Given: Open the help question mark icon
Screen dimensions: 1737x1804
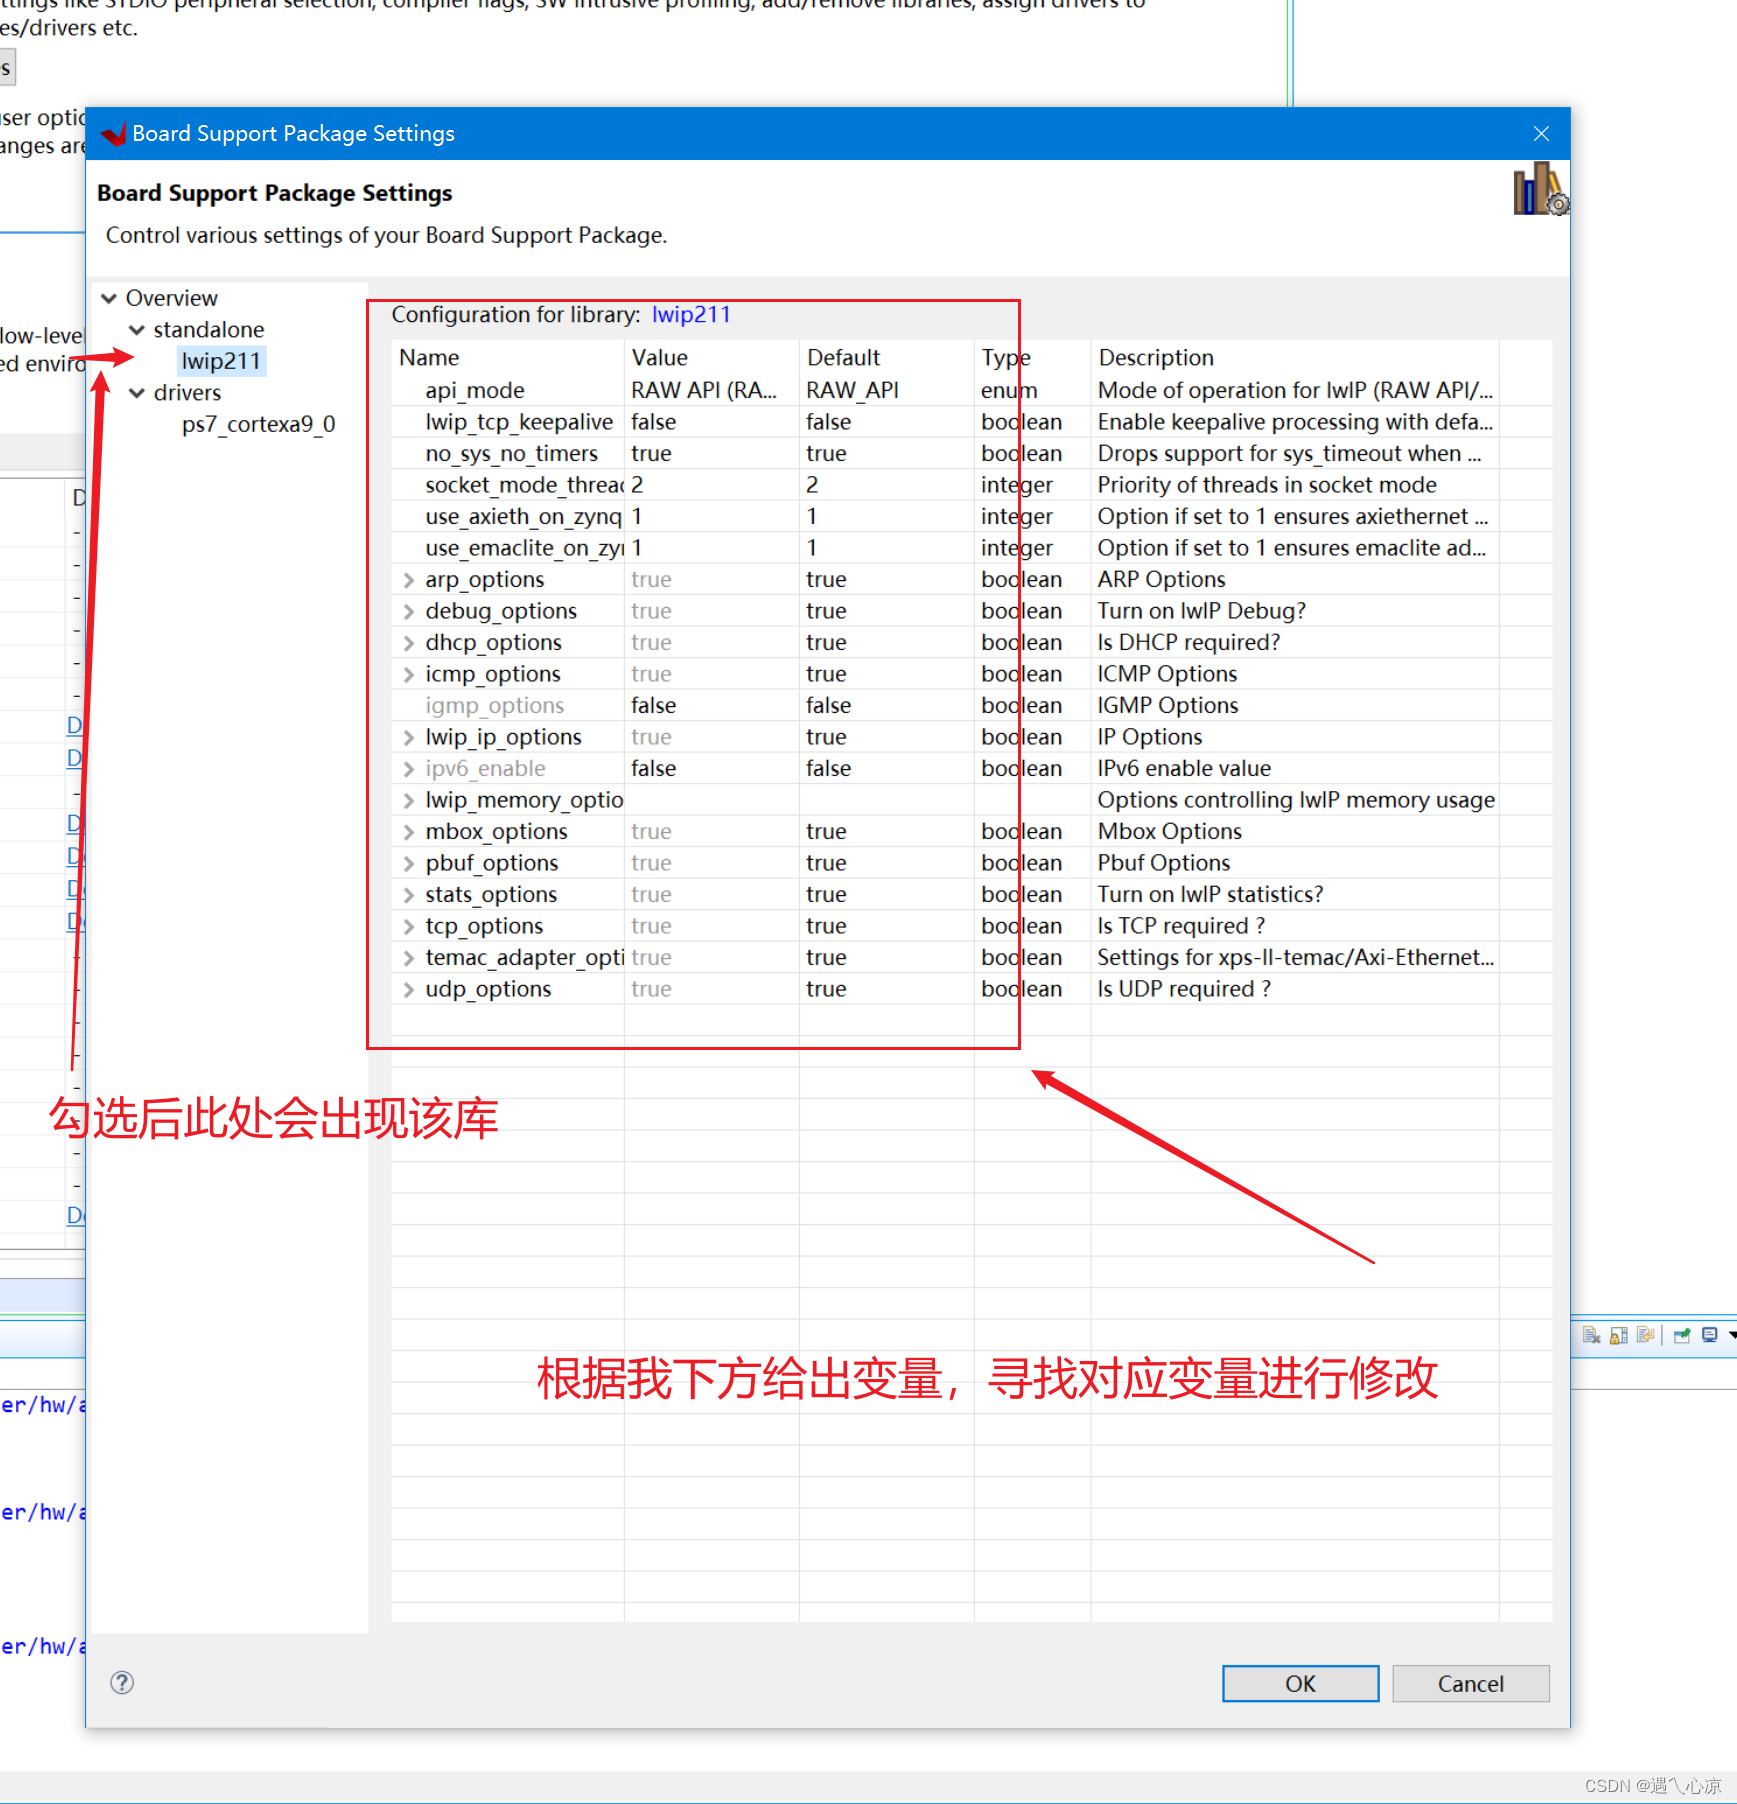Looking at the screenshot, I should tap(122, 1682).
